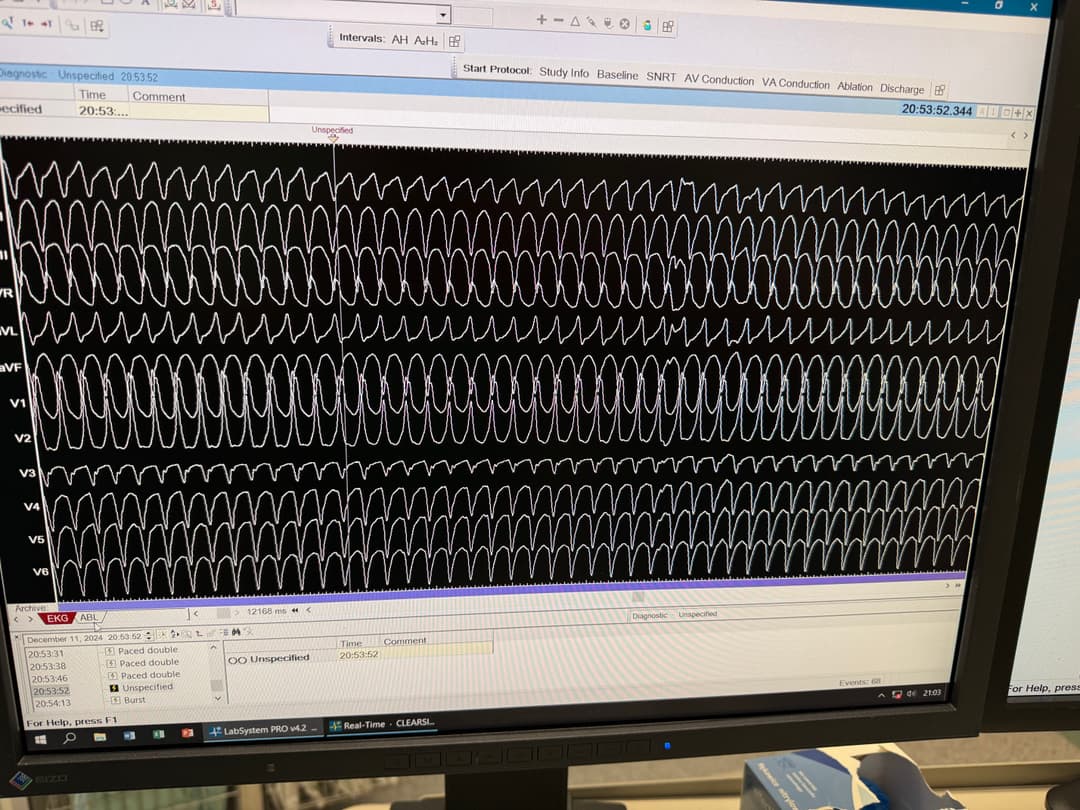Image resolution: width=1080 pixels, height=810 pixels.
Task: Open Word from the Windows taskbar
Action: click(x=129, y=736)
